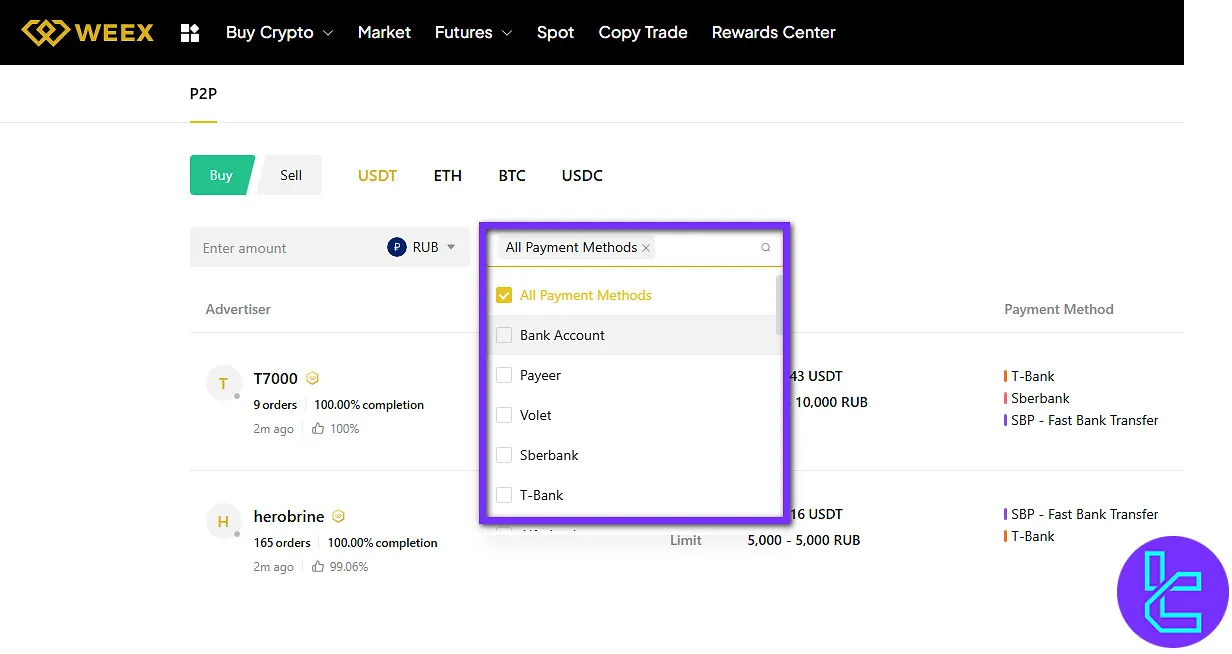Check the Payeer option
The width and height of the screenshot is (1232, 654).
504,375
